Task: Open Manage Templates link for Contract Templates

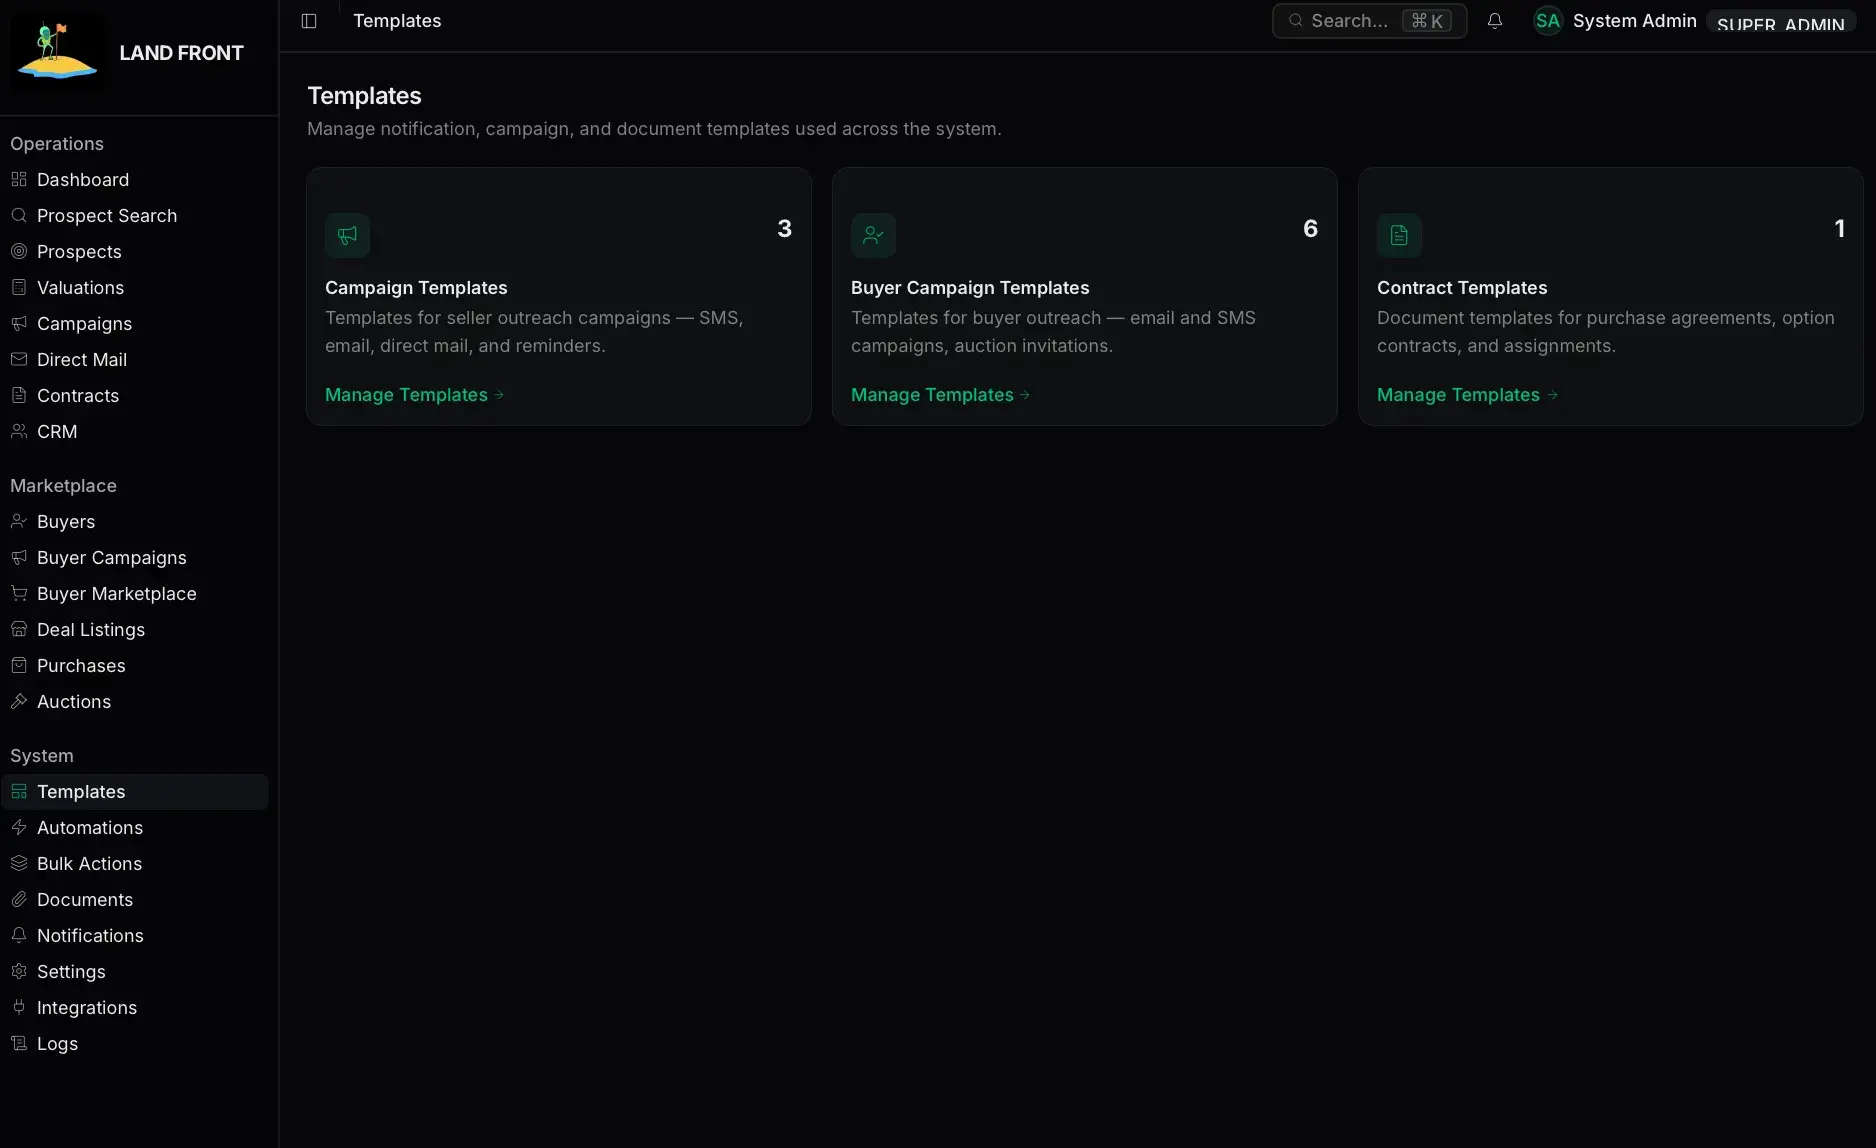Action: 1467,395
